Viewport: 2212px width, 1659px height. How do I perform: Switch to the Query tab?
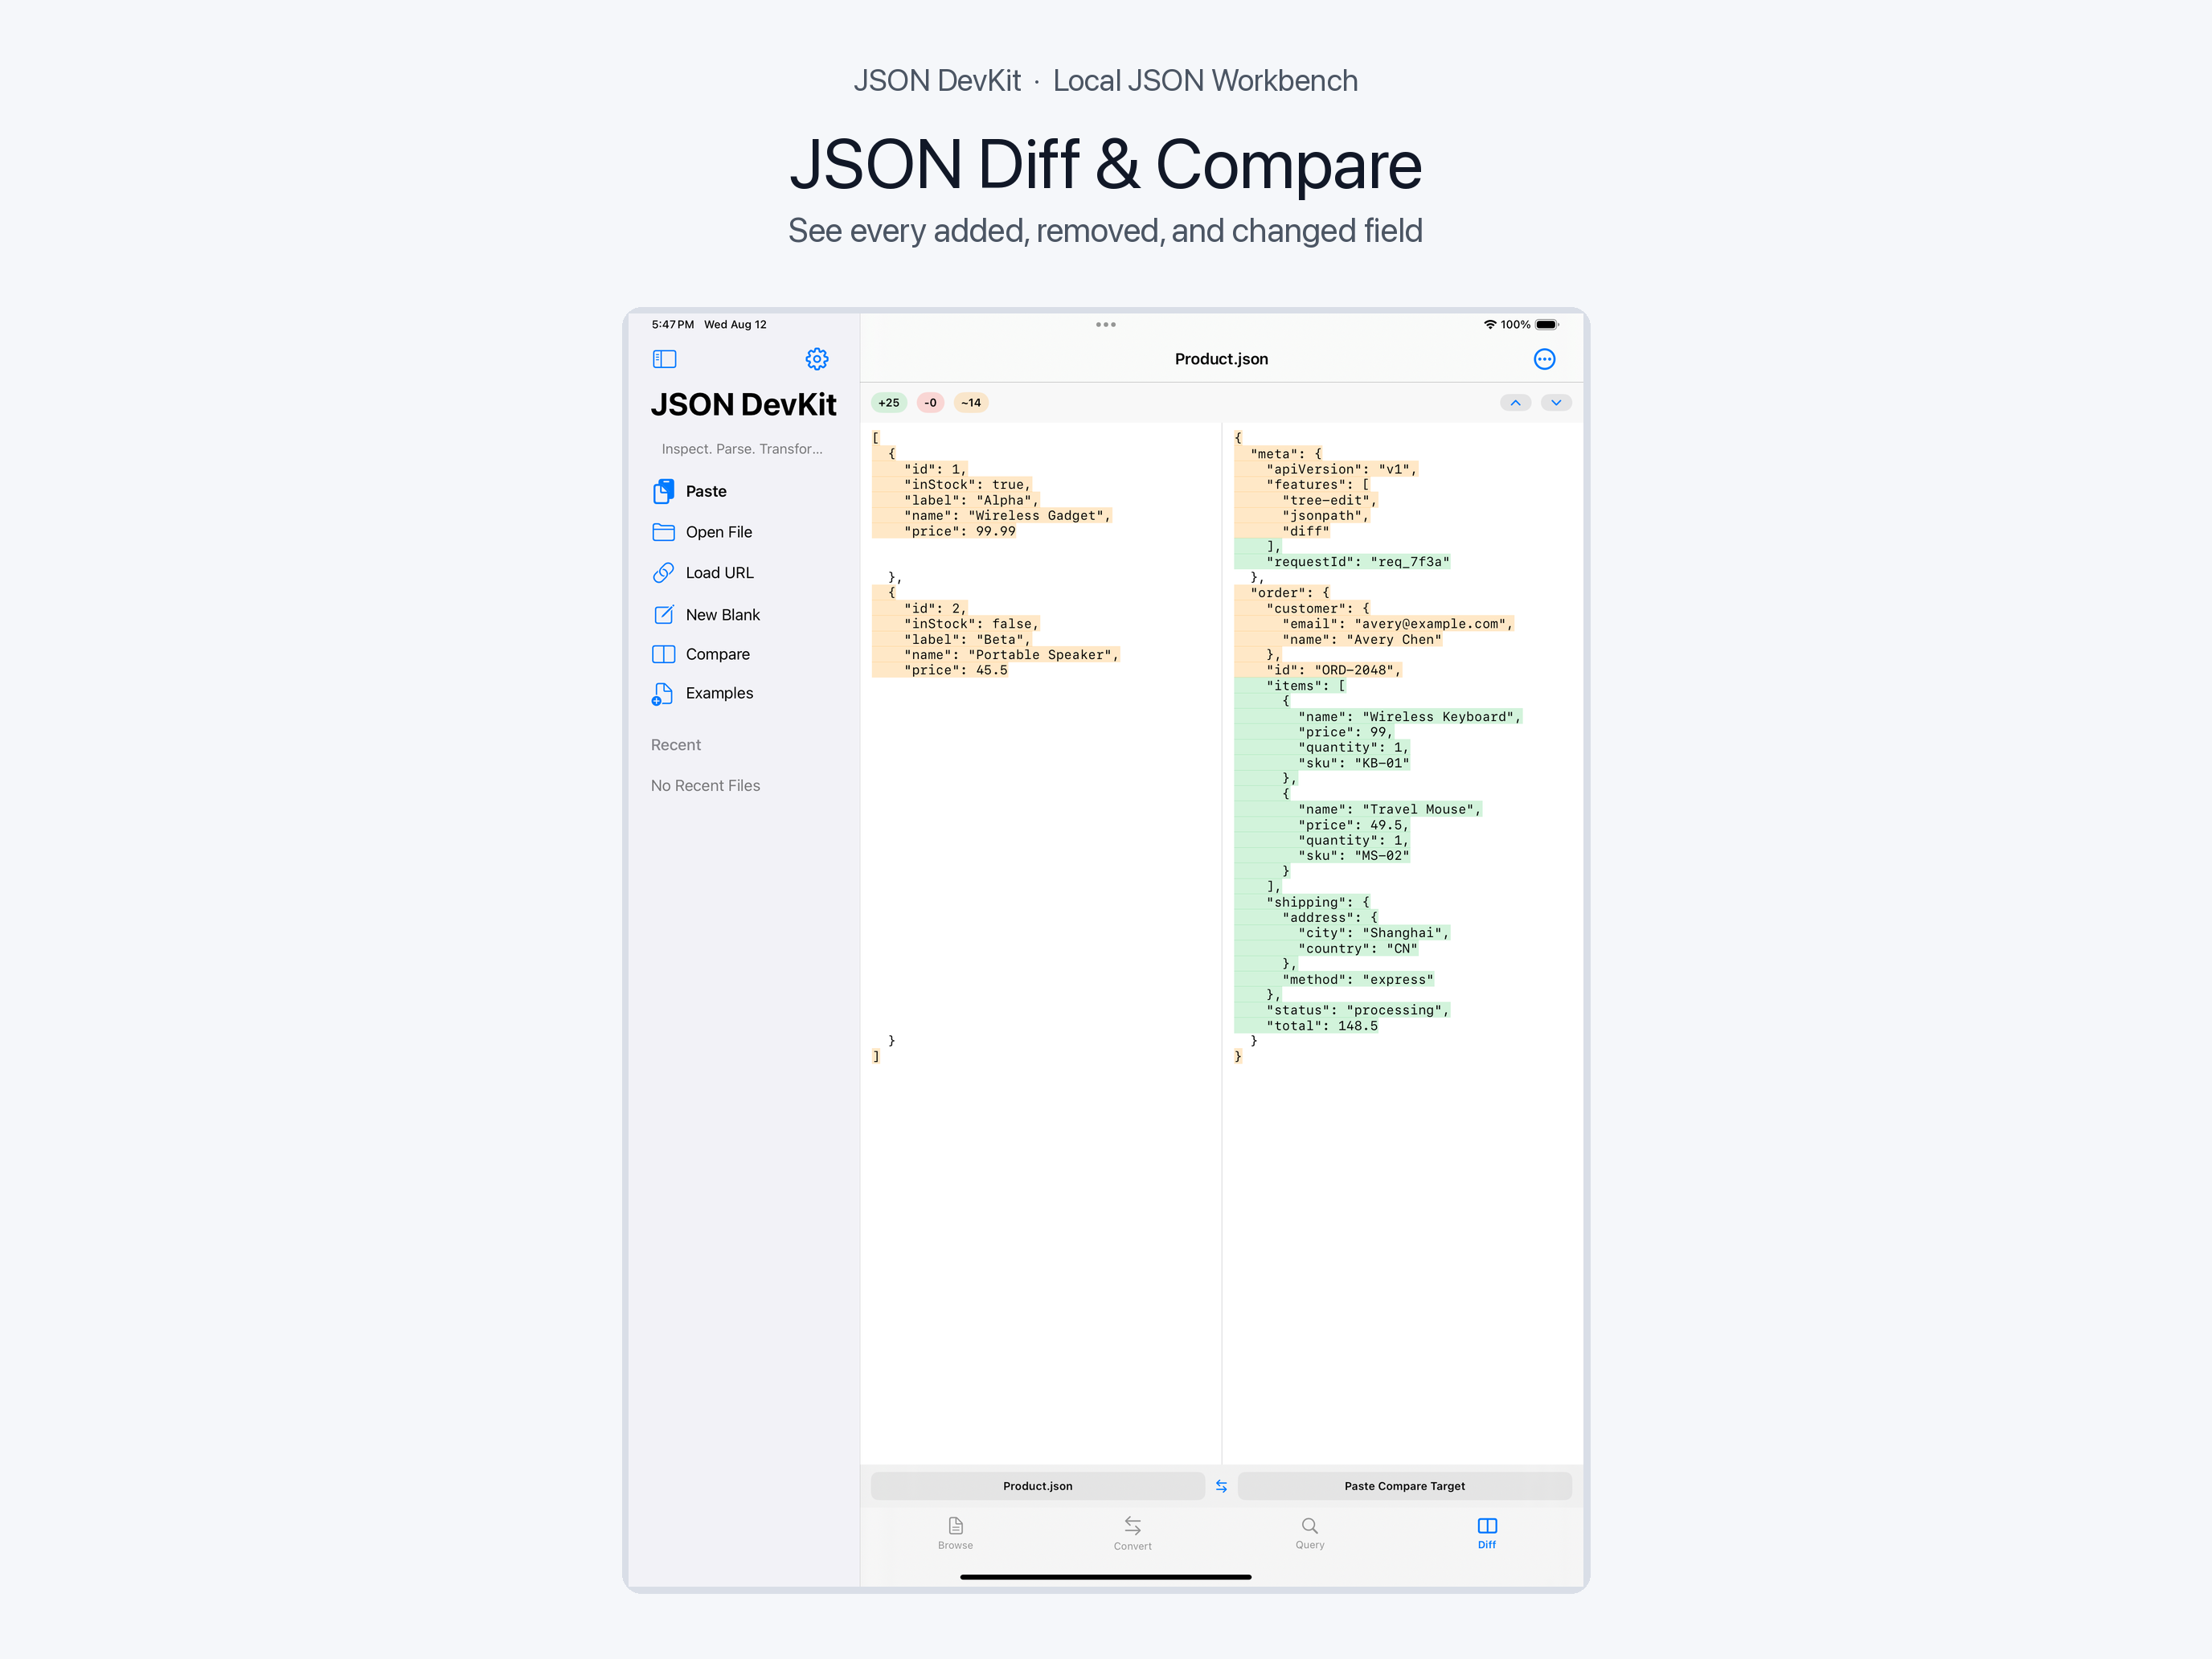pyautogui.click(x=1309, y=1532)
